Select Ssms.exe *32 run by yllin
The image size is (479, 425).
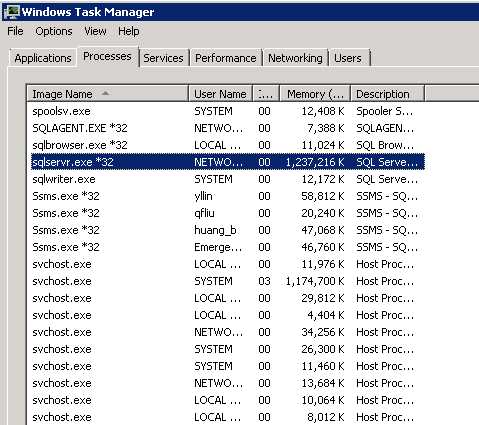[228, 196]
